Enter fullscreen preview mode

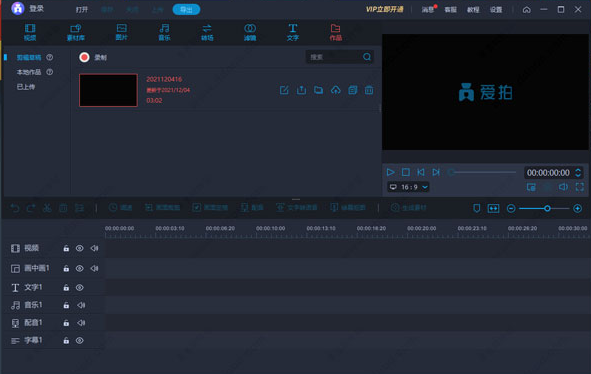[x=579, y=187]
